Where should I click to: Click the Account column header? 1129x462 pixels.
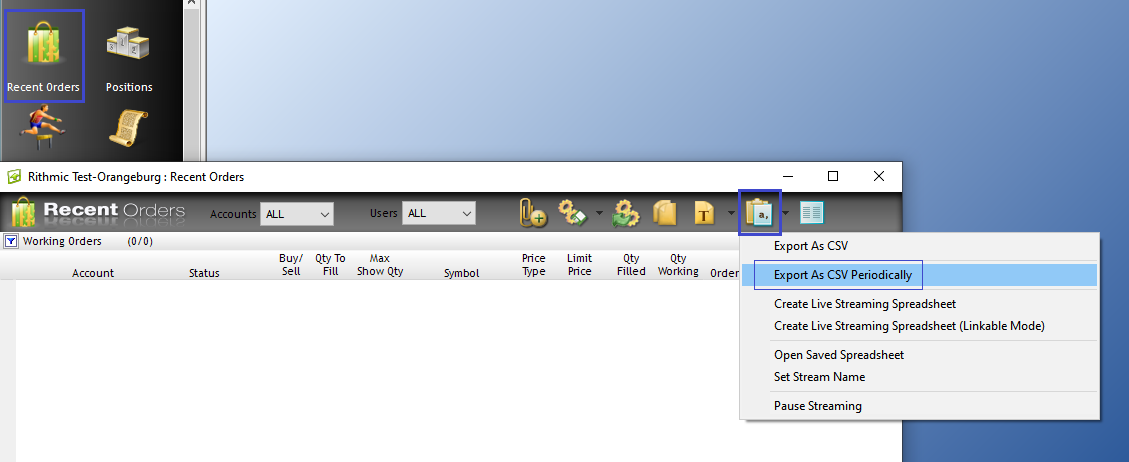pyautogui.click(x=93, y=273)
